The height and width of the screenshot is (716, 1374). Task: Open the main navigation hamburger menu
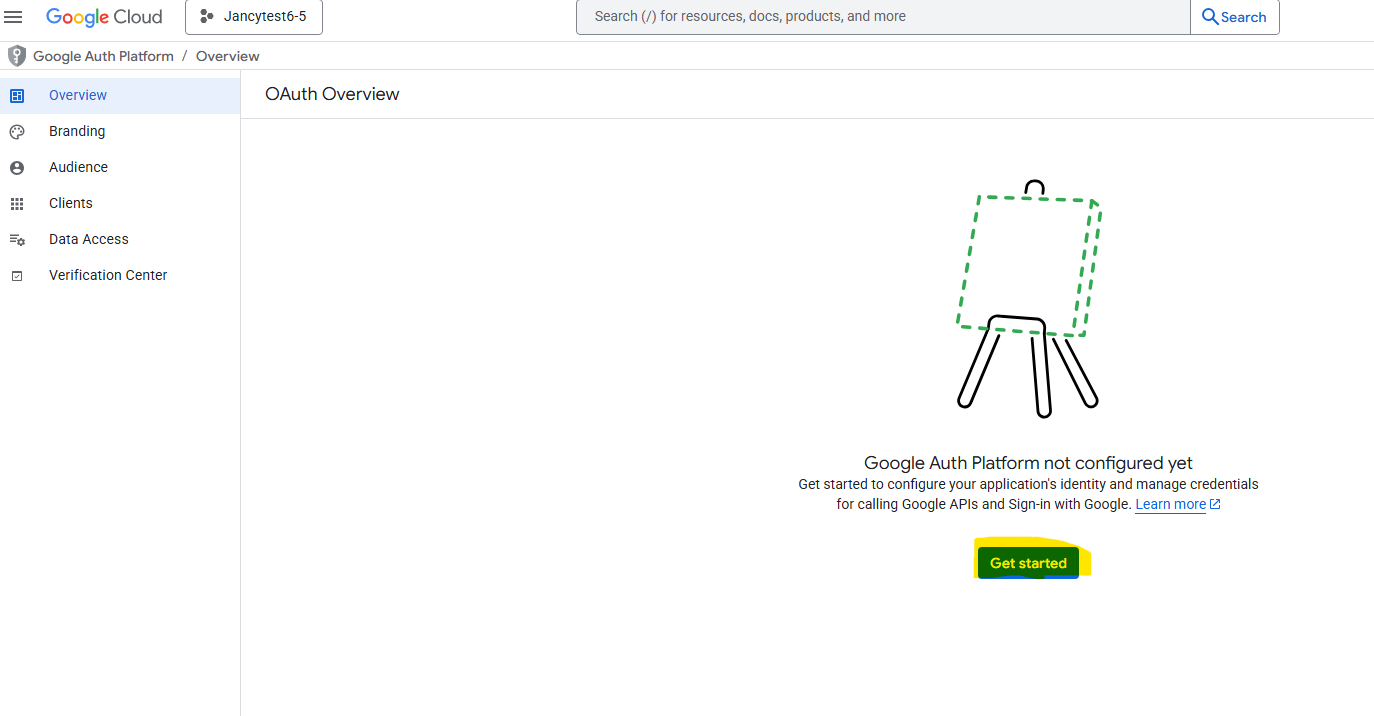click(14, 17)
